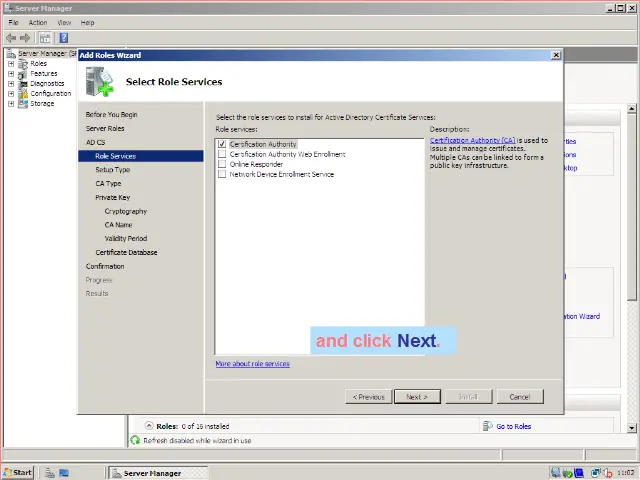Select the Storage icon in the tree
The height and width of the screenshot is (480, 640).
[x=23, y=104]
